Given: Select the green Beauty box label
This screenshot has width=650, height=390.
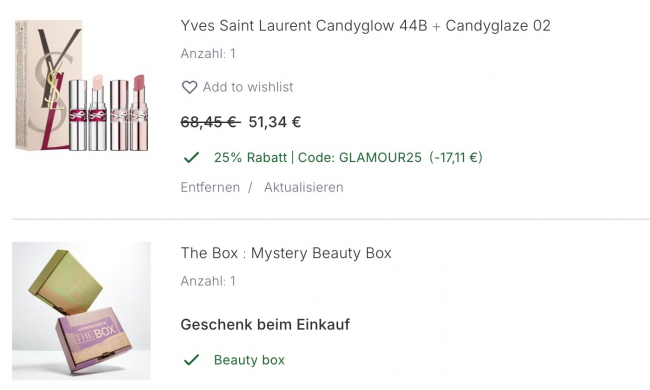Looking at the screenshot, I should click(x=249, y=360).
